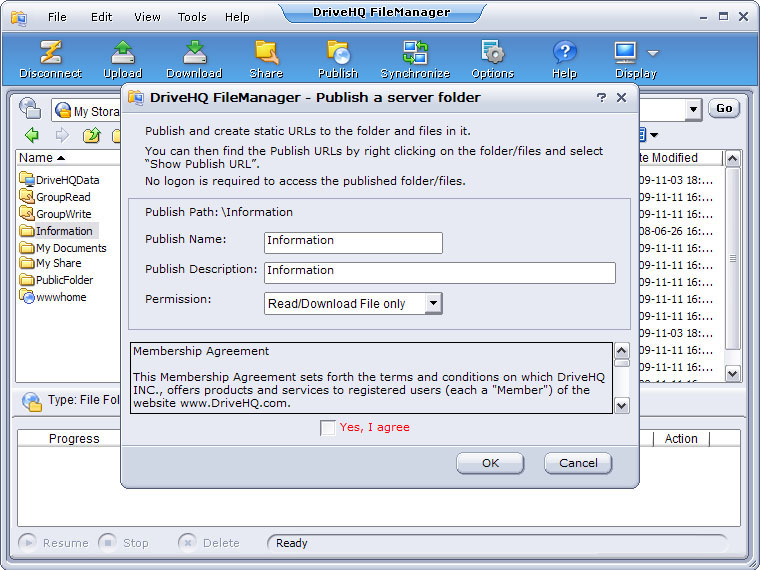The height and width of the screenshot is (570, 760).
Task: Open the Edit menu
Action: pos(101,17)
